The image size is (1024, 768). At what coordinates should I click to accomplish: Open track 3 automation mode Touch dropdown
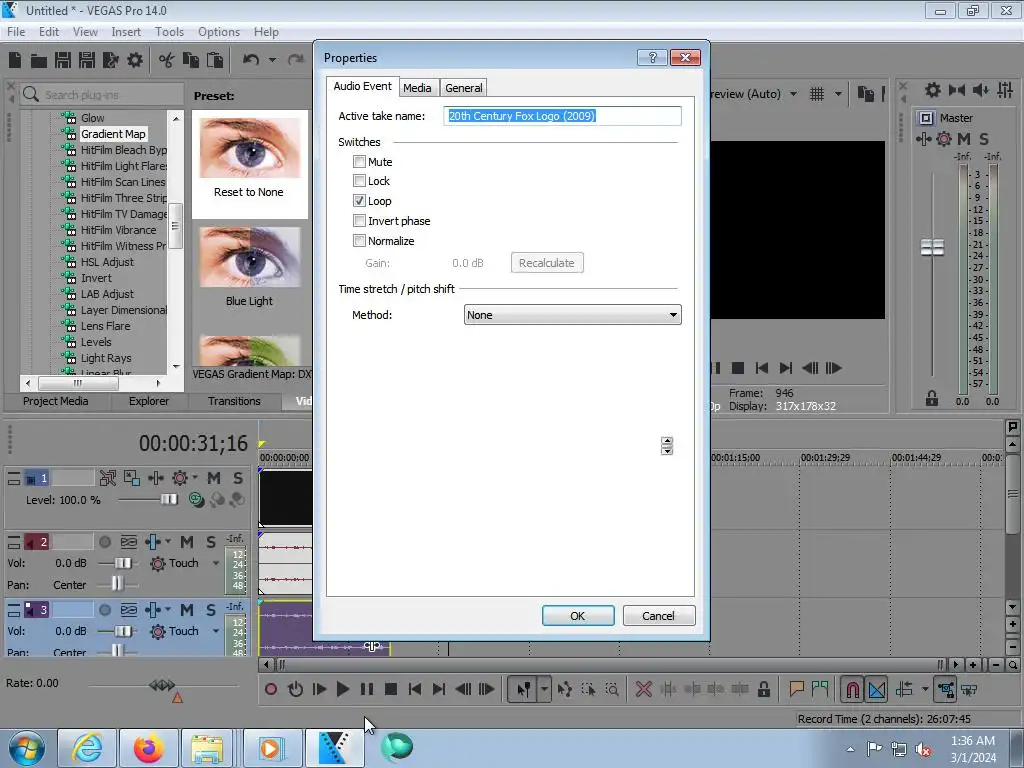pos(216,631)
